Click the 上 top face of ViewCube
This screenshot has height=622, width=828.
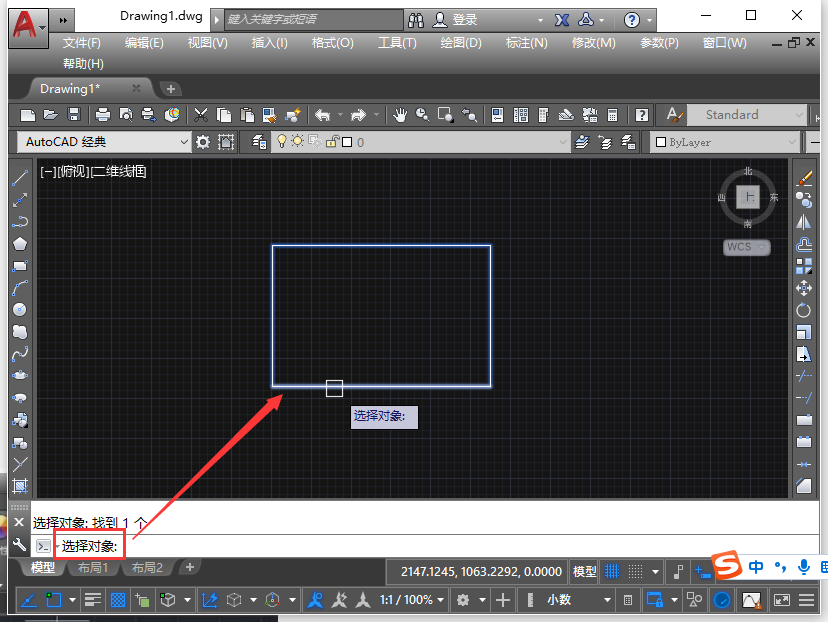point(748,197)
